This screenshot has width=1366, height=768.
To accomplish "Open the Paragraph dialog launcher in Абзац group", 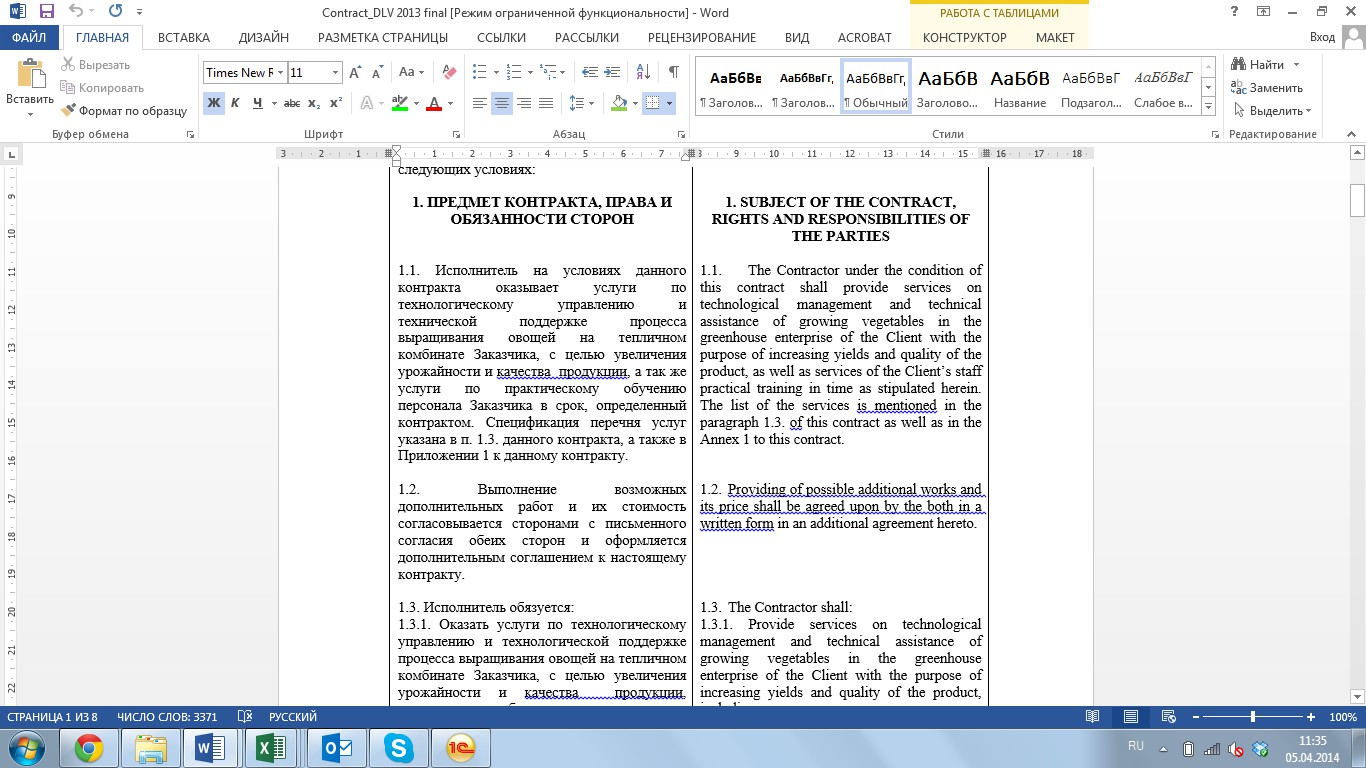I will [x=679, y=134].
